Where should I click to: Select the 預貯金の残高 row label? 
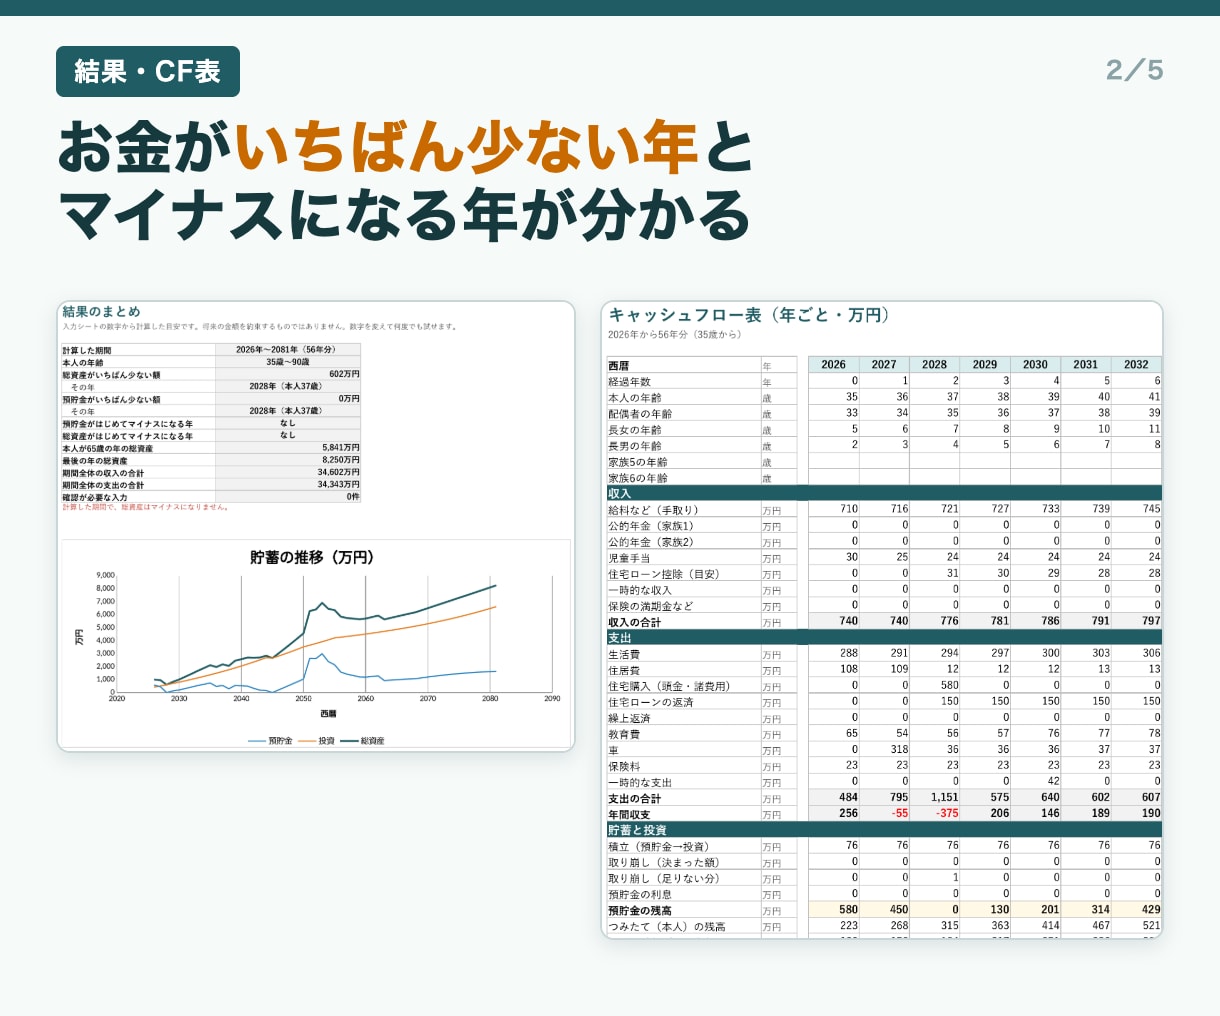pyautogui.click(x=640, y=911)
